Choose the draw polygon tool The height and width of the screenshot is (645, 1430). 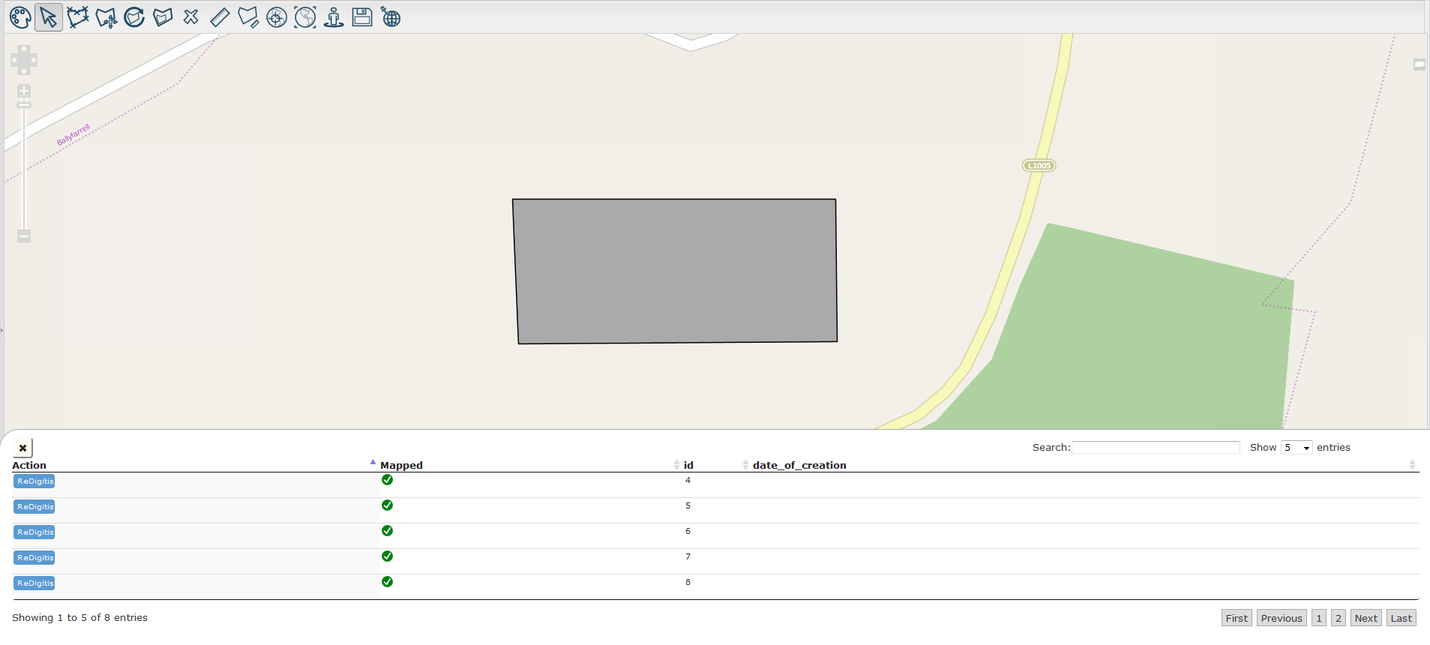point(78,17)
